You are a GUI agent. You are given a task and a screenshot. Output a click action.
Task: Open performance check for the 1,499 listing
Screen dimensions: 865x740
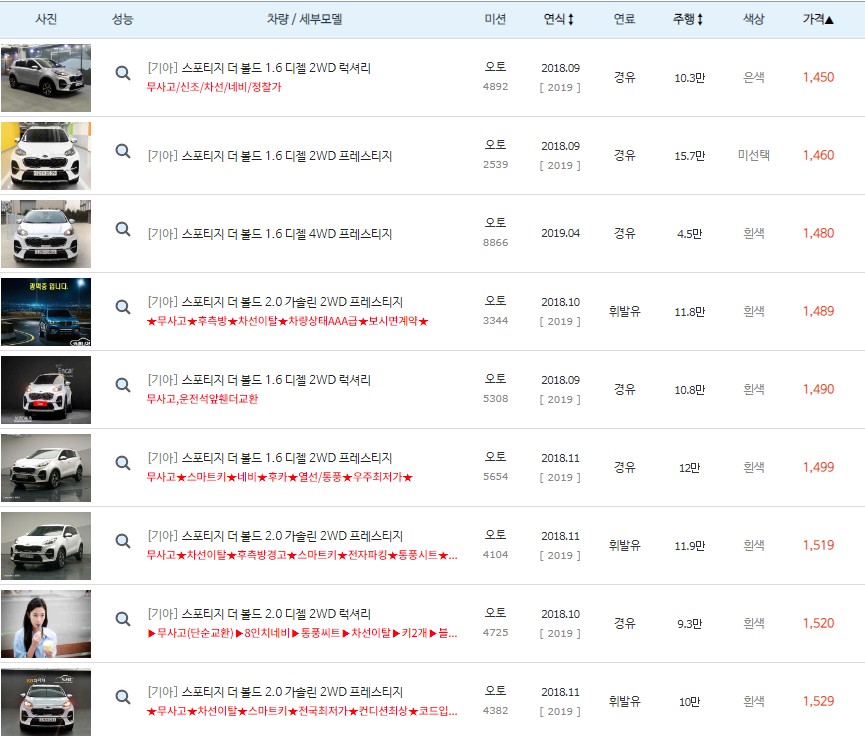coord(122,462)
